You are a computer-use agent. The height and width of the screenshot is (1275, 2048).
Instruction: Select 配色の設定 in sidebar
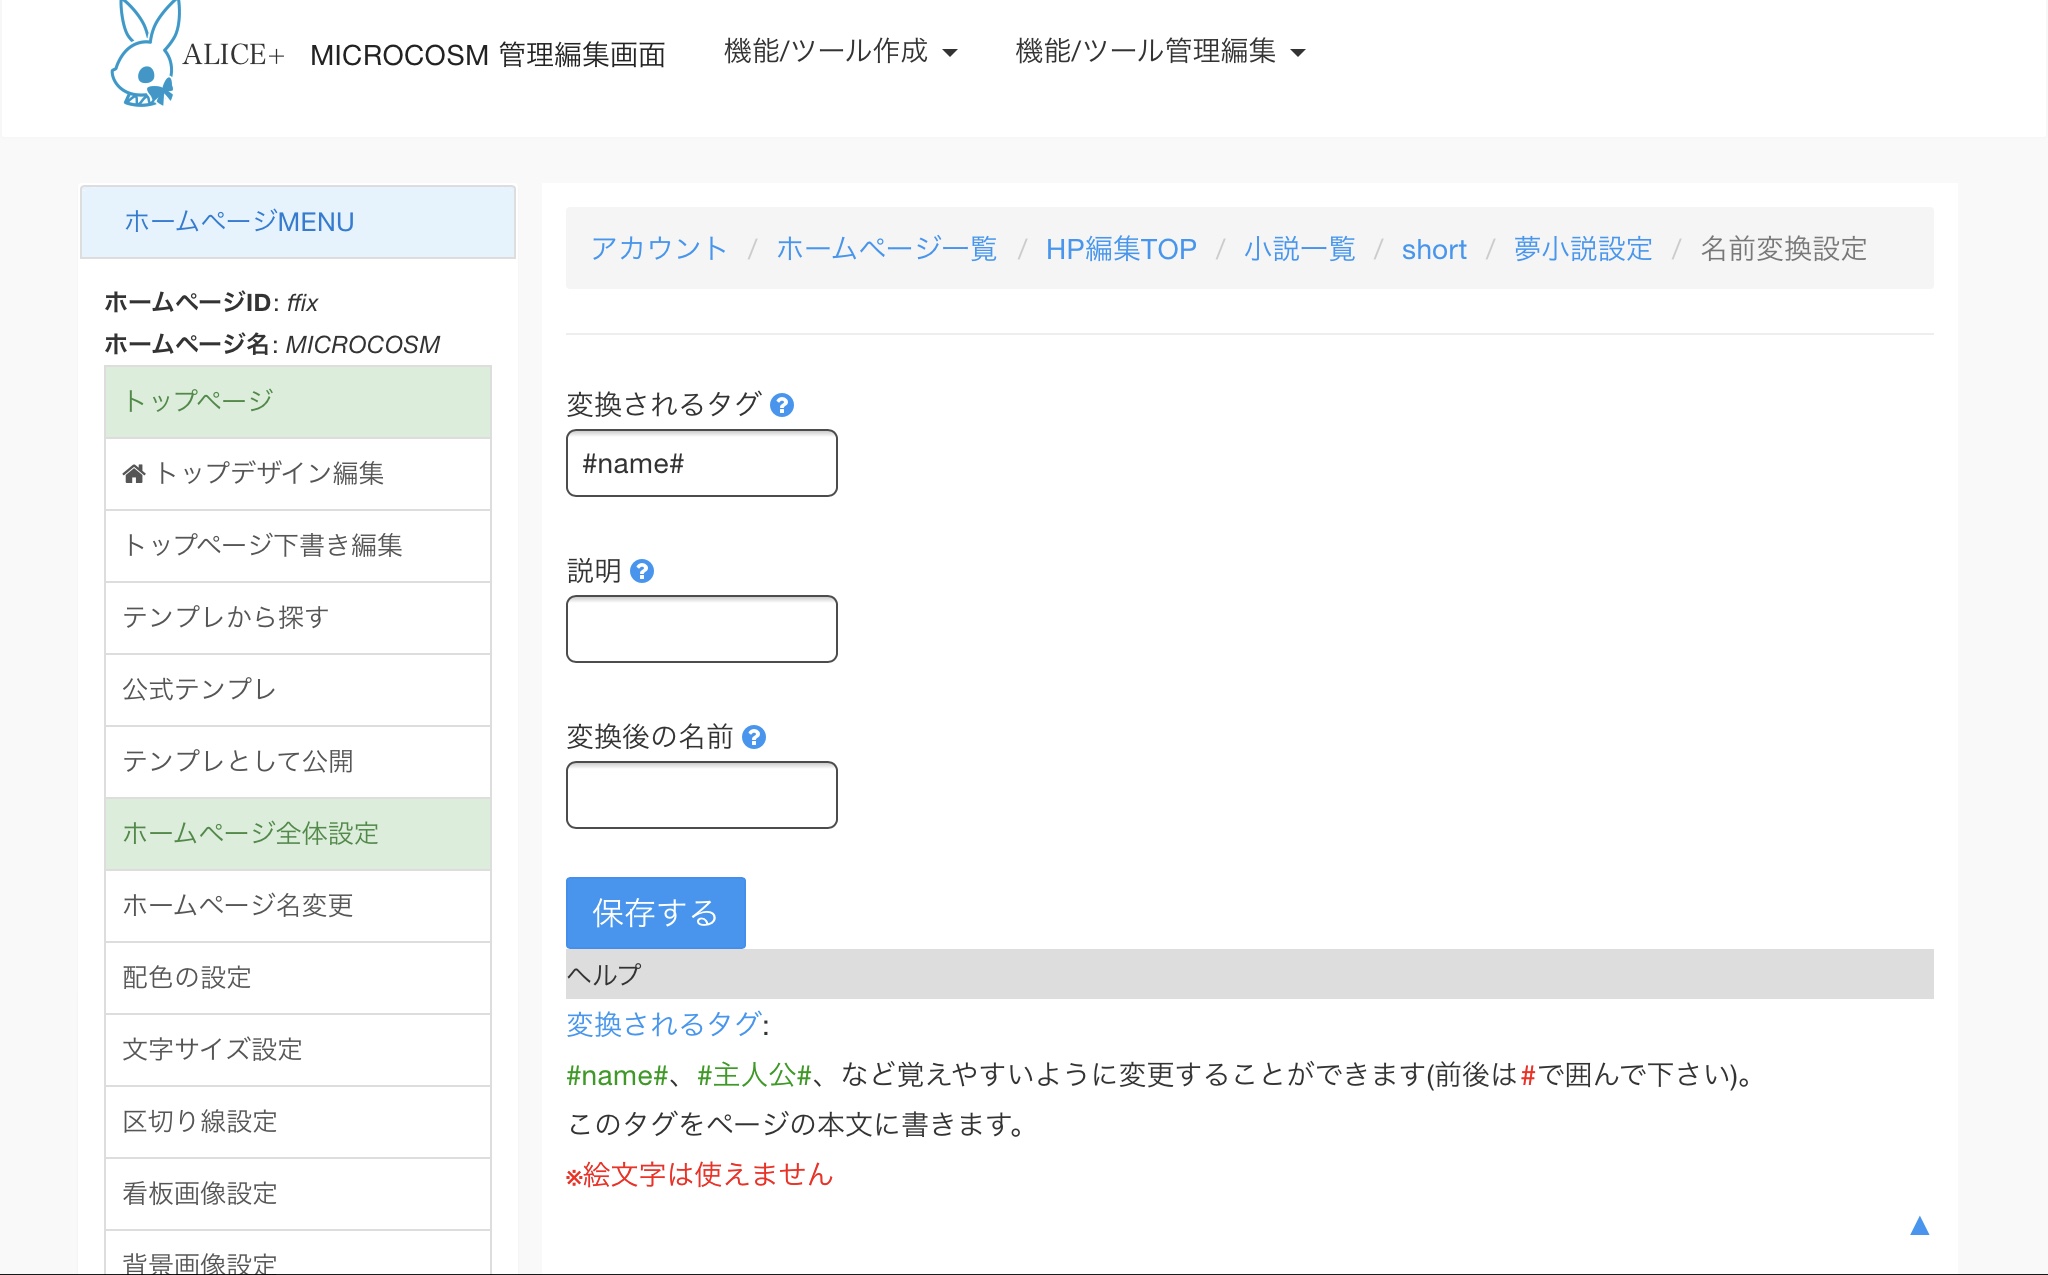(187, 977)
